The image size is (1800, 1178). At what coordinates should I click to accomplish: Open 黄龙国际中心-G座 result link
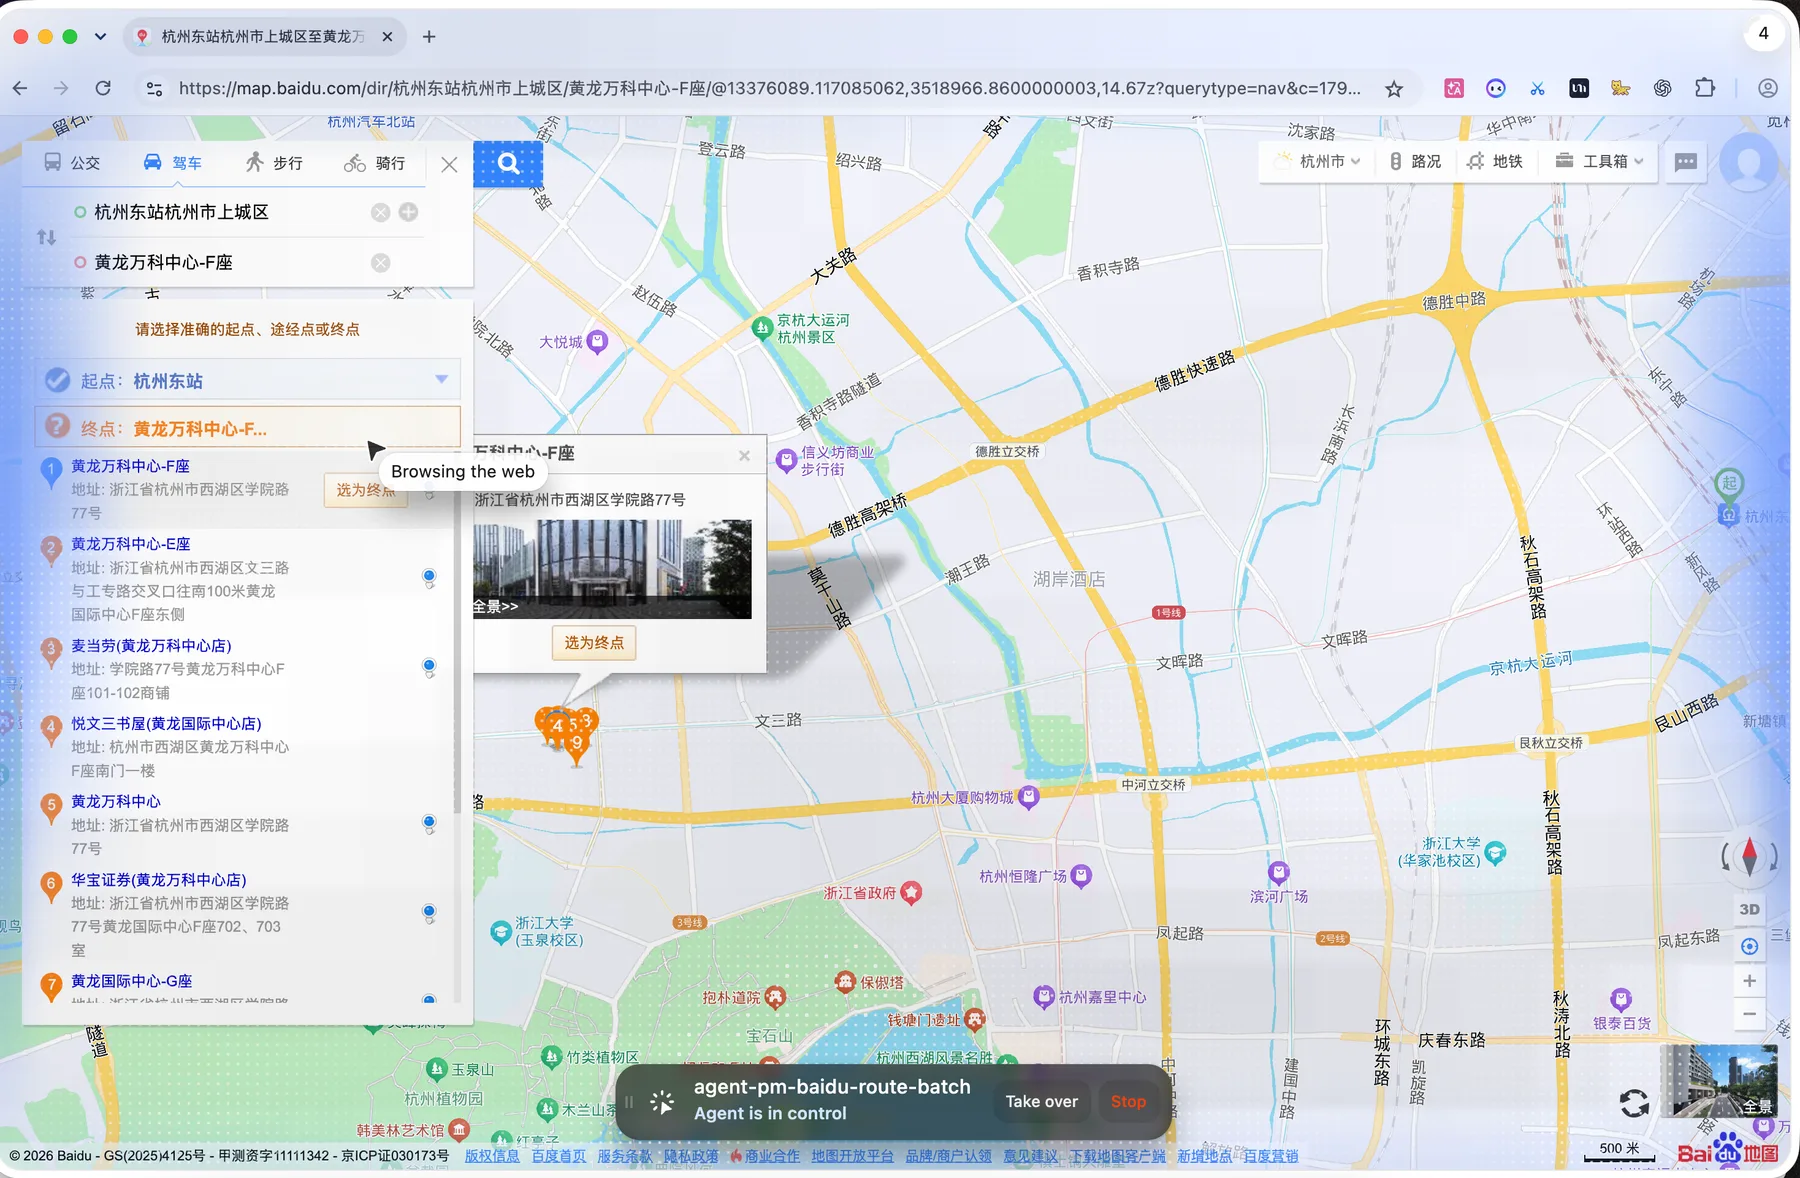click(x=131, y=981)
